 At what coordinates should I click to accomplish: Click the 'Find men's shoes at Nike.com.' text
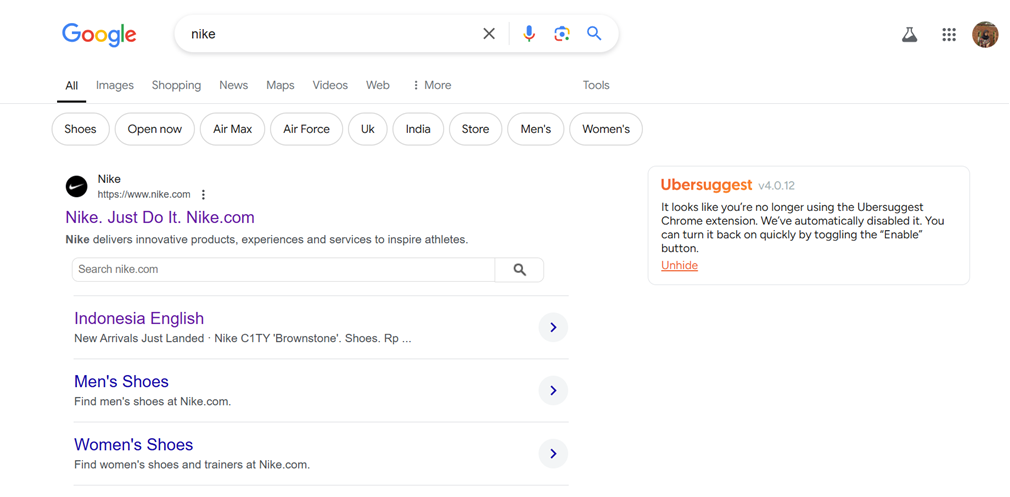(153, 402)
